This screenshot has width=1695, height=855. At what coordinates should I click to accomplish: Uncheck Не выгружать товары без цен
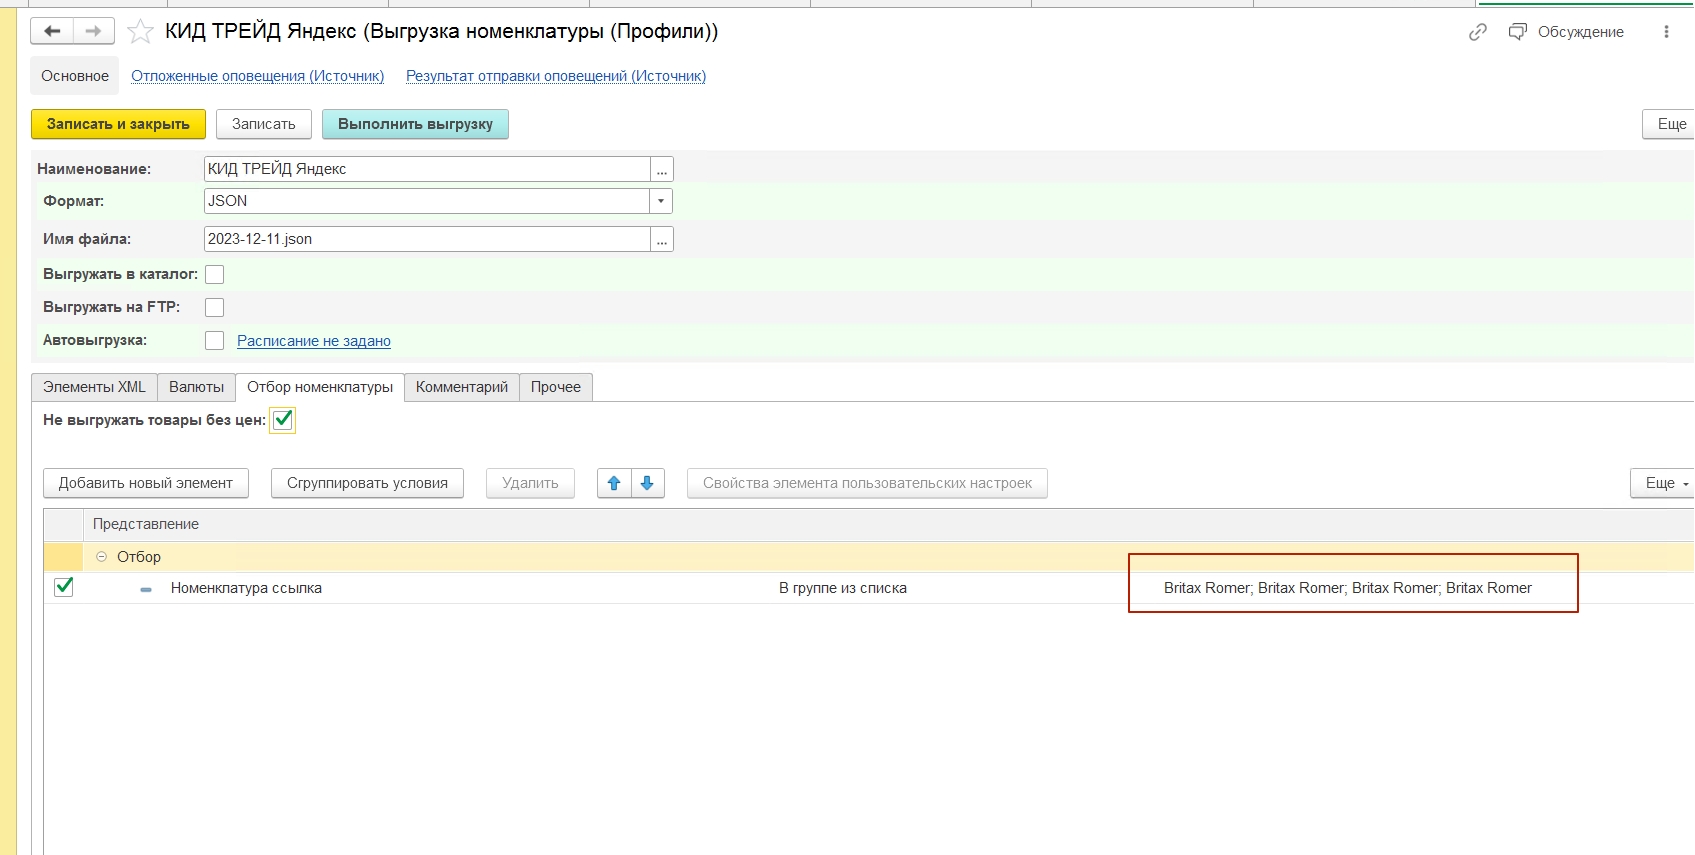[283, 420]
